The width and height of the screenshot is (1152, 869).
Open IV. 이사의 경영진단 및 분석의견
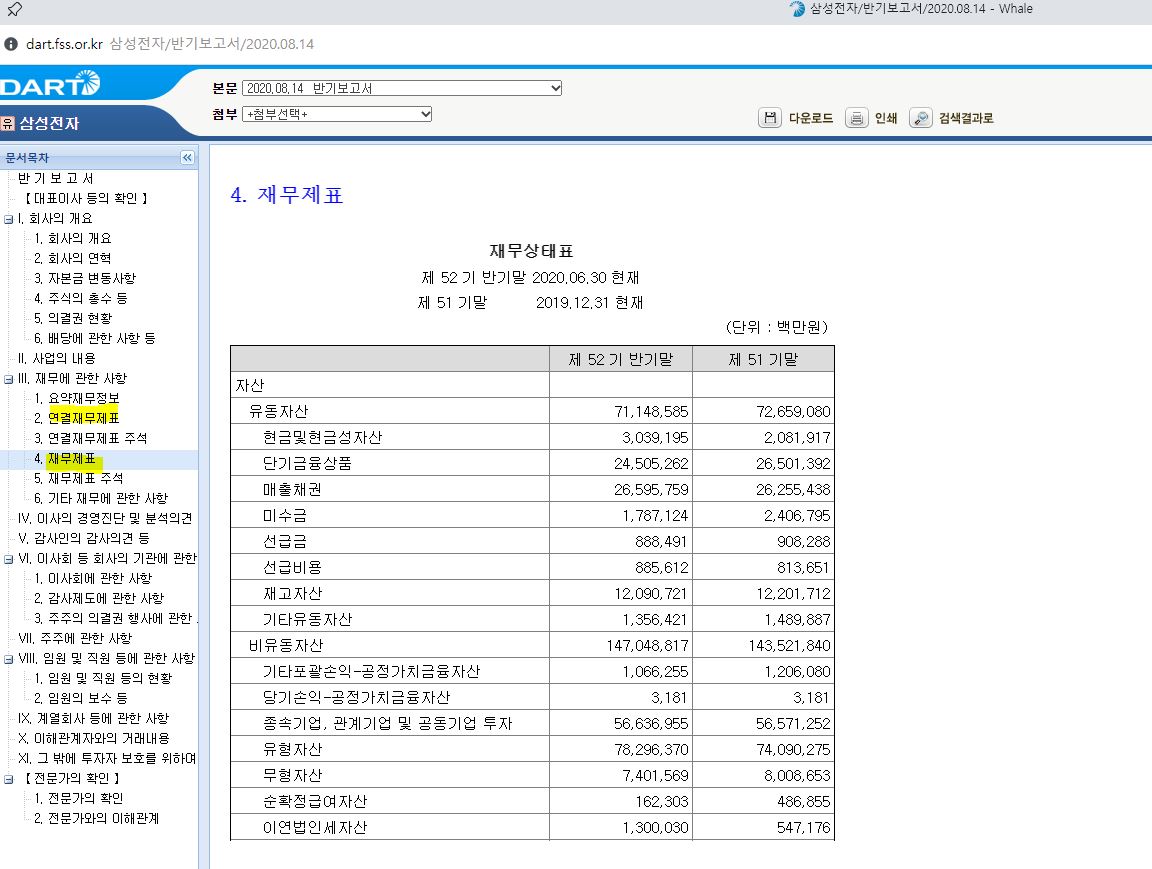point(105,519)
